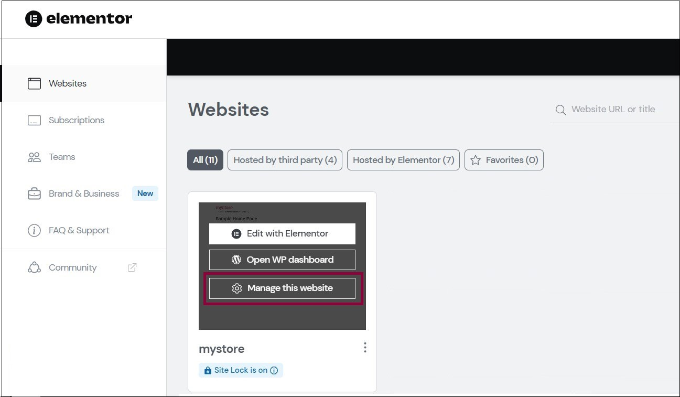Show Hosted by Elementor (7) sites
The height and width of the screenshot is (397, 680).
(403, 160)
